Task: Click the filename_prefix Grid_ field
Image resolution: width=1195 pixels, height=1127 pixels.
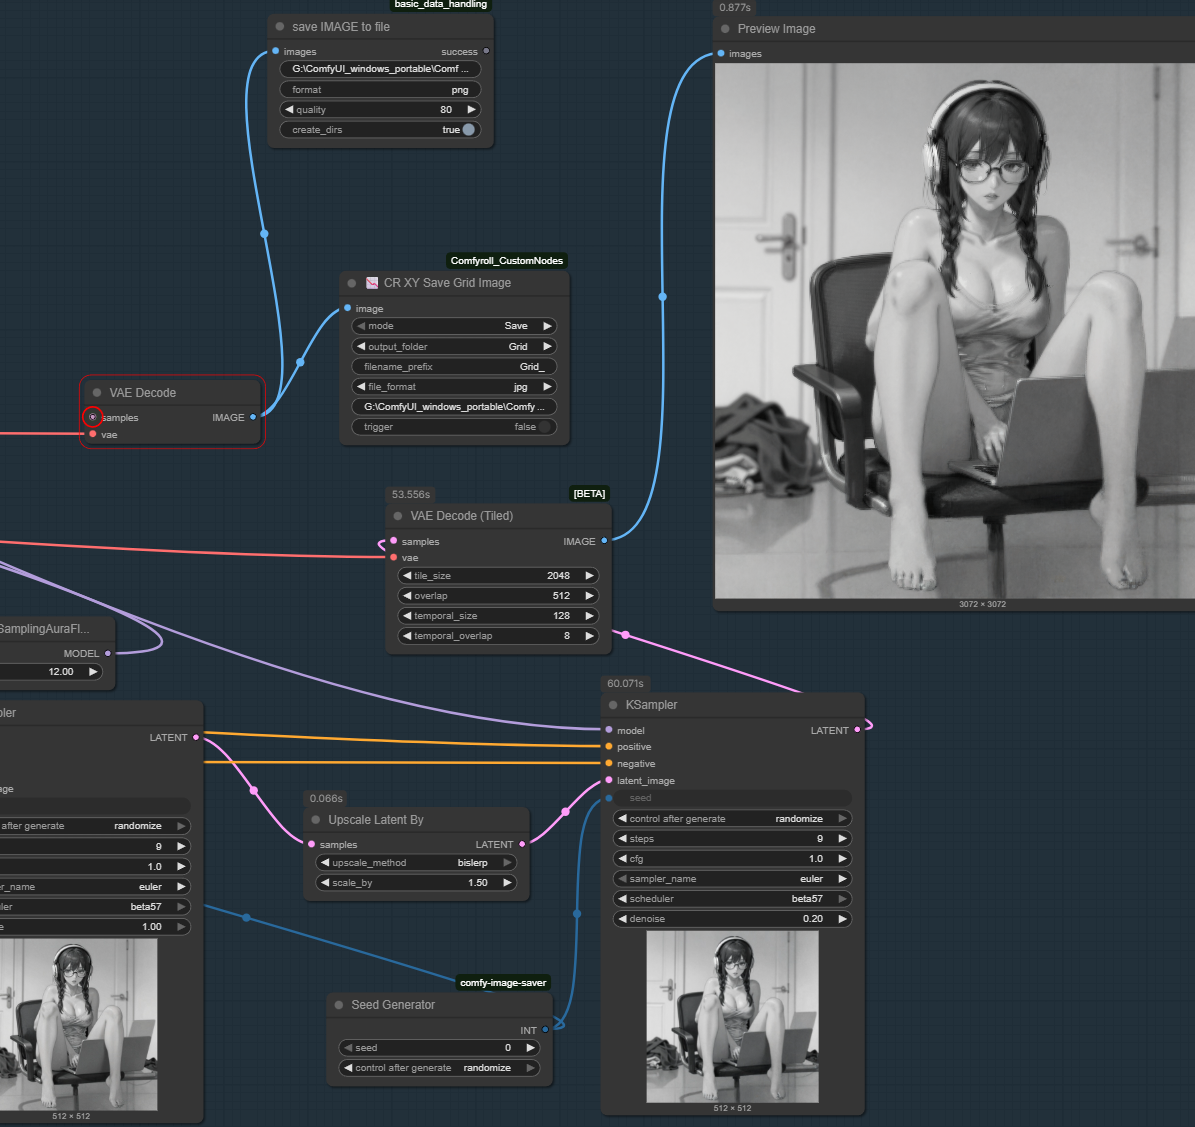Action: [x=453, y=367]
